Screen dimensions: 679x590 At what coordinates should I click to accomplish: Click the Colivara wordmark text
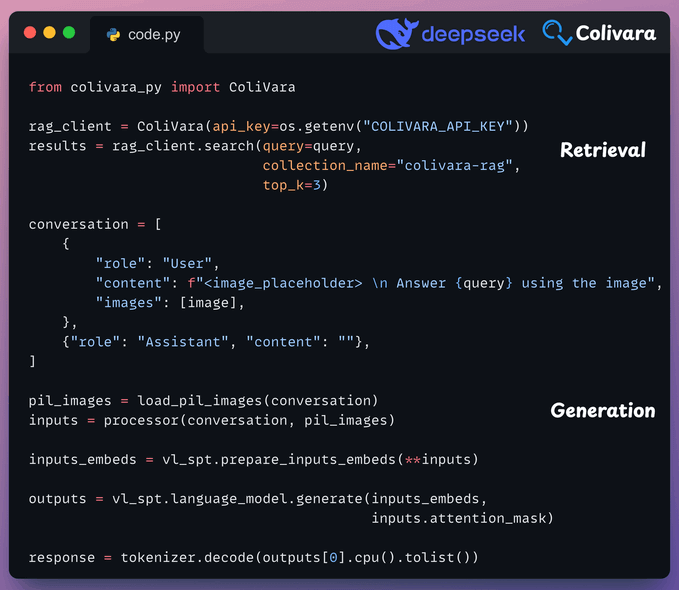(615, 33)
